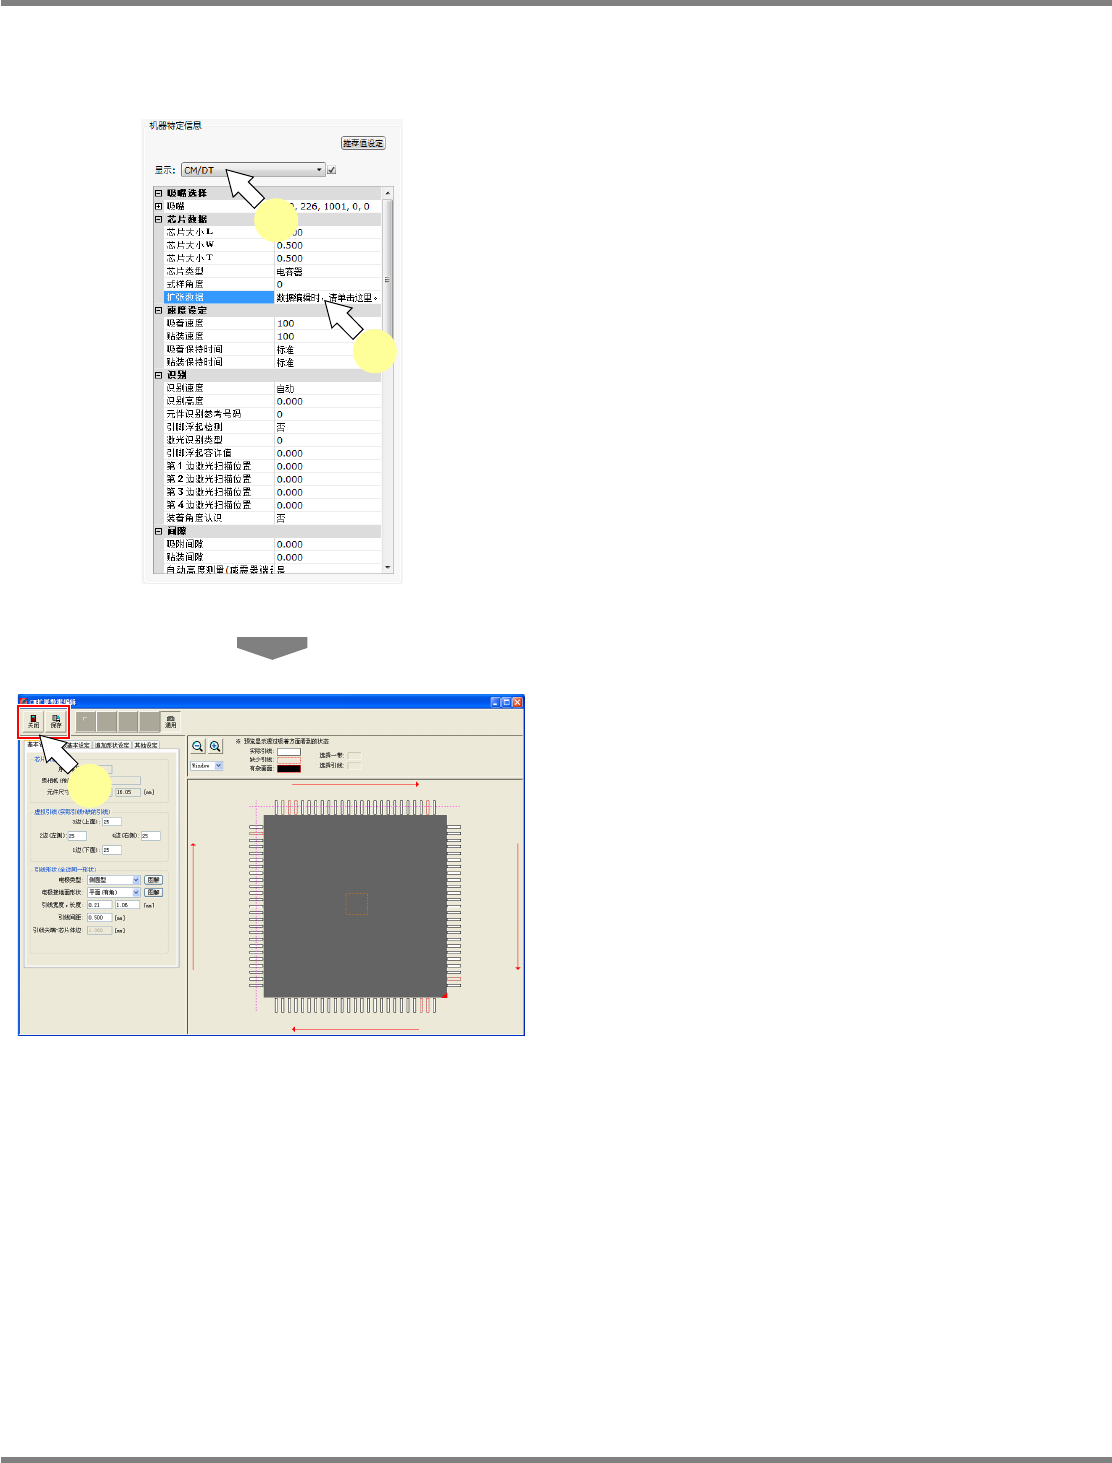Maximize the extended data editor window
The image size is (1112, 1463).
point(506,703)
